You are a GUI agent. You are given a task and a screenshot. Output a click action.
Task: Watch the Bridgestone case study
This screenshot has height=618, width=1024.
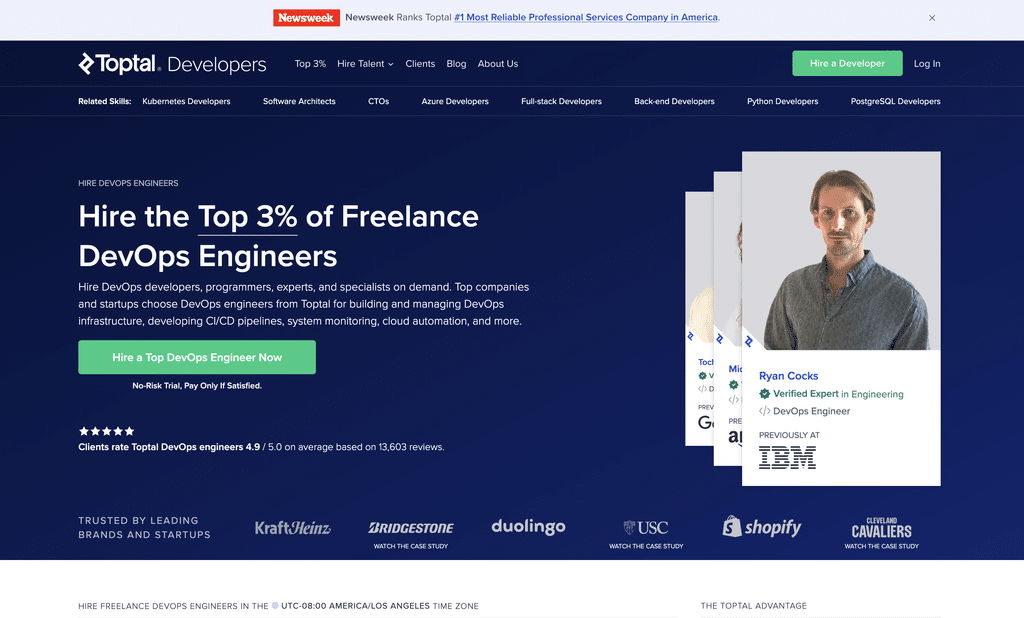tap(411, 546)
